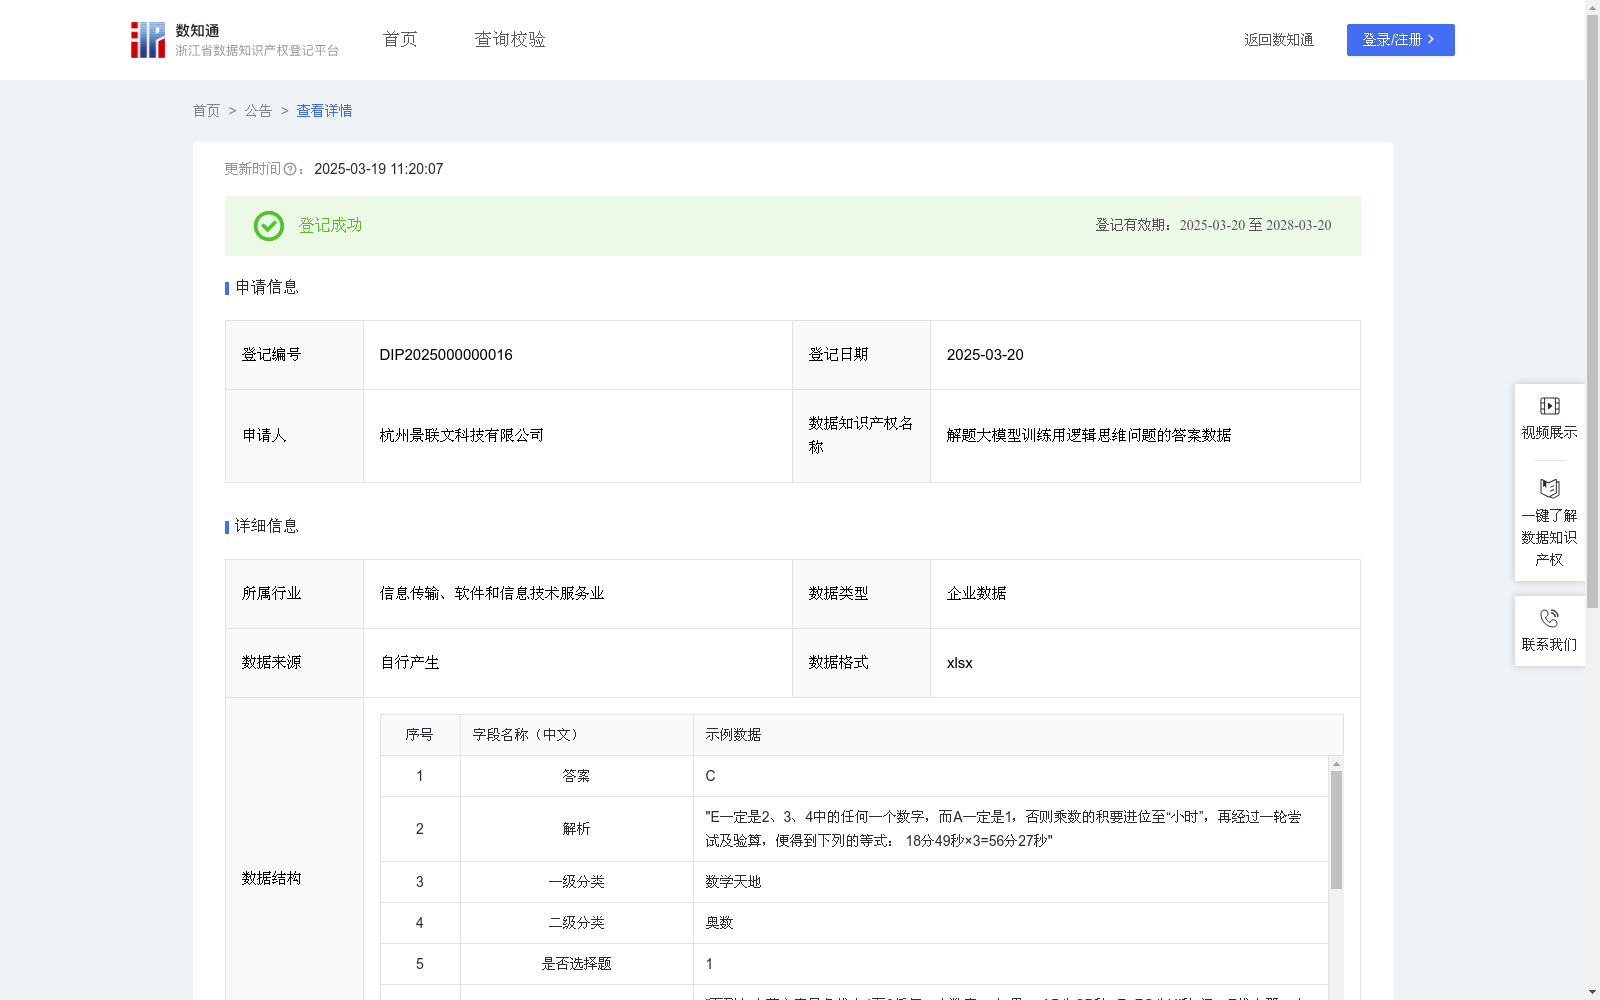Click the 数据结构 row label
Screen dimensions: 1600x1000
pyautogui.click(x=271, y=878)
